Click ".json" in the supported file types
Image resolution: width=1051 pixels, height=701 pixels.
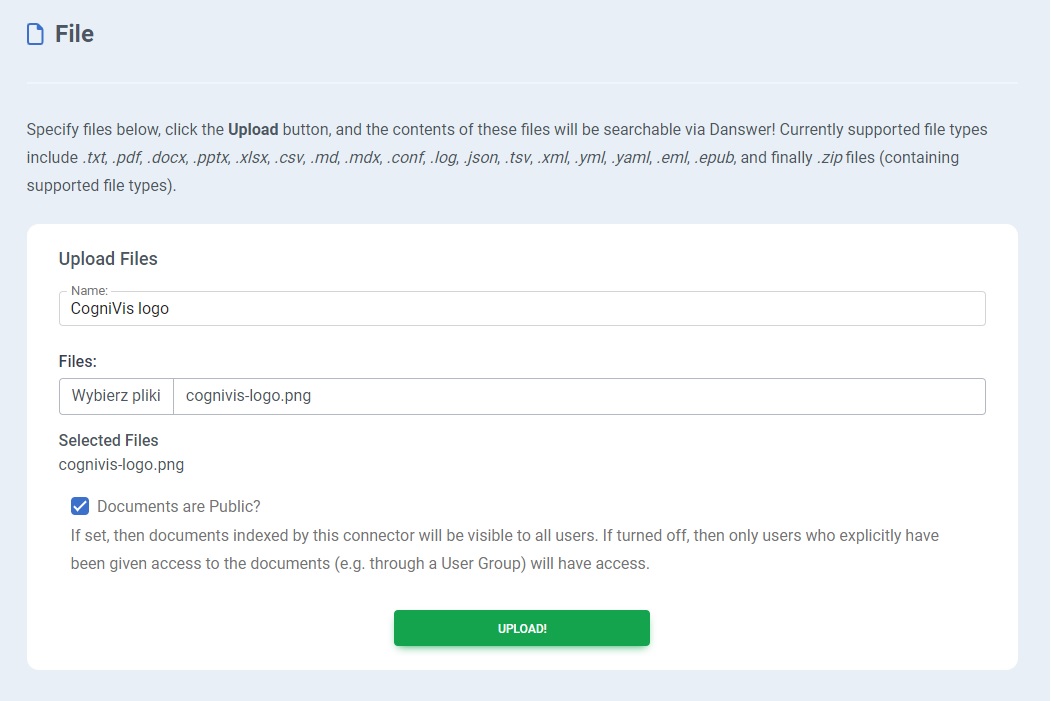point(480,158)
